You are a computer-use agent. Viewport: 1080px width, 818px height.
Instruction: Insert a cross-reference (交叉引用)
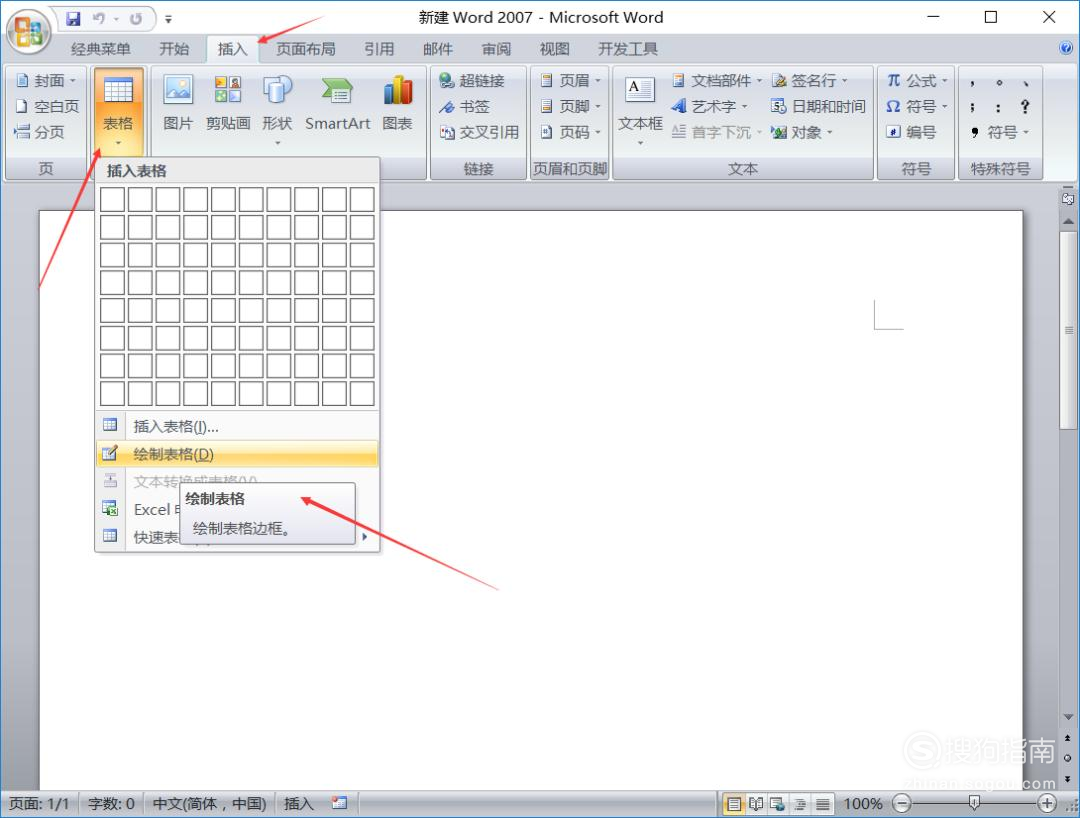479,132
